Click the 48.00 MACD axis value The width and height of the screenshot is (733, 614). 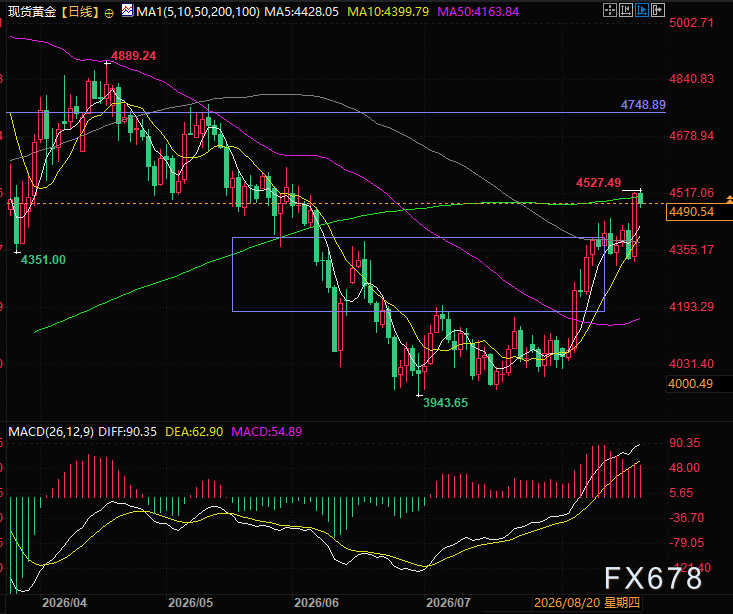[x=684, y=468]
